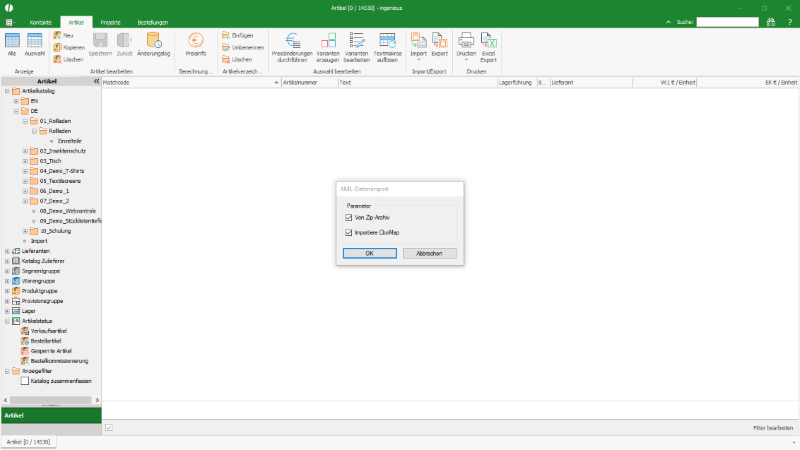Screen dimensions: 800x450
Task: Expand 10_Schulung folder
Action: 25,231
